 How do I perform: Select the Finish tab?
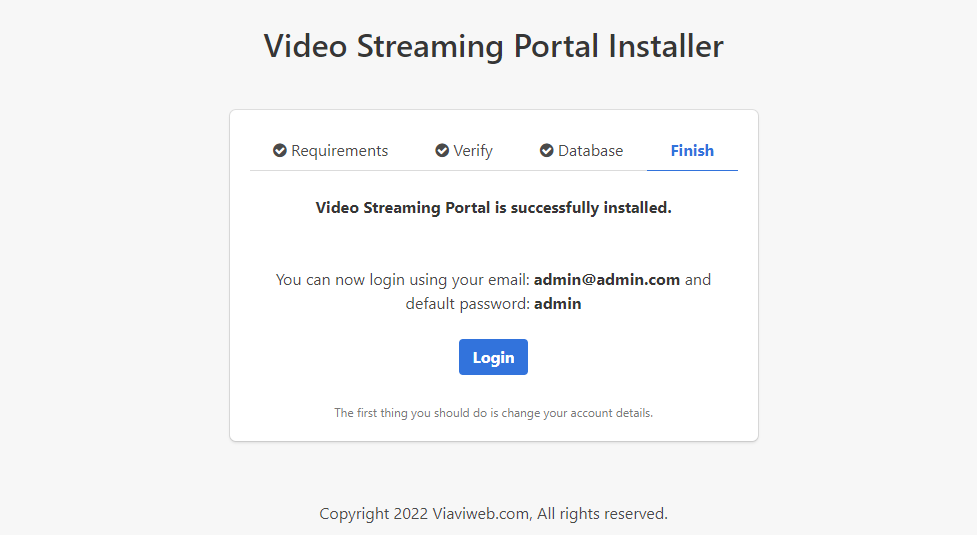(x=692, y=151)
